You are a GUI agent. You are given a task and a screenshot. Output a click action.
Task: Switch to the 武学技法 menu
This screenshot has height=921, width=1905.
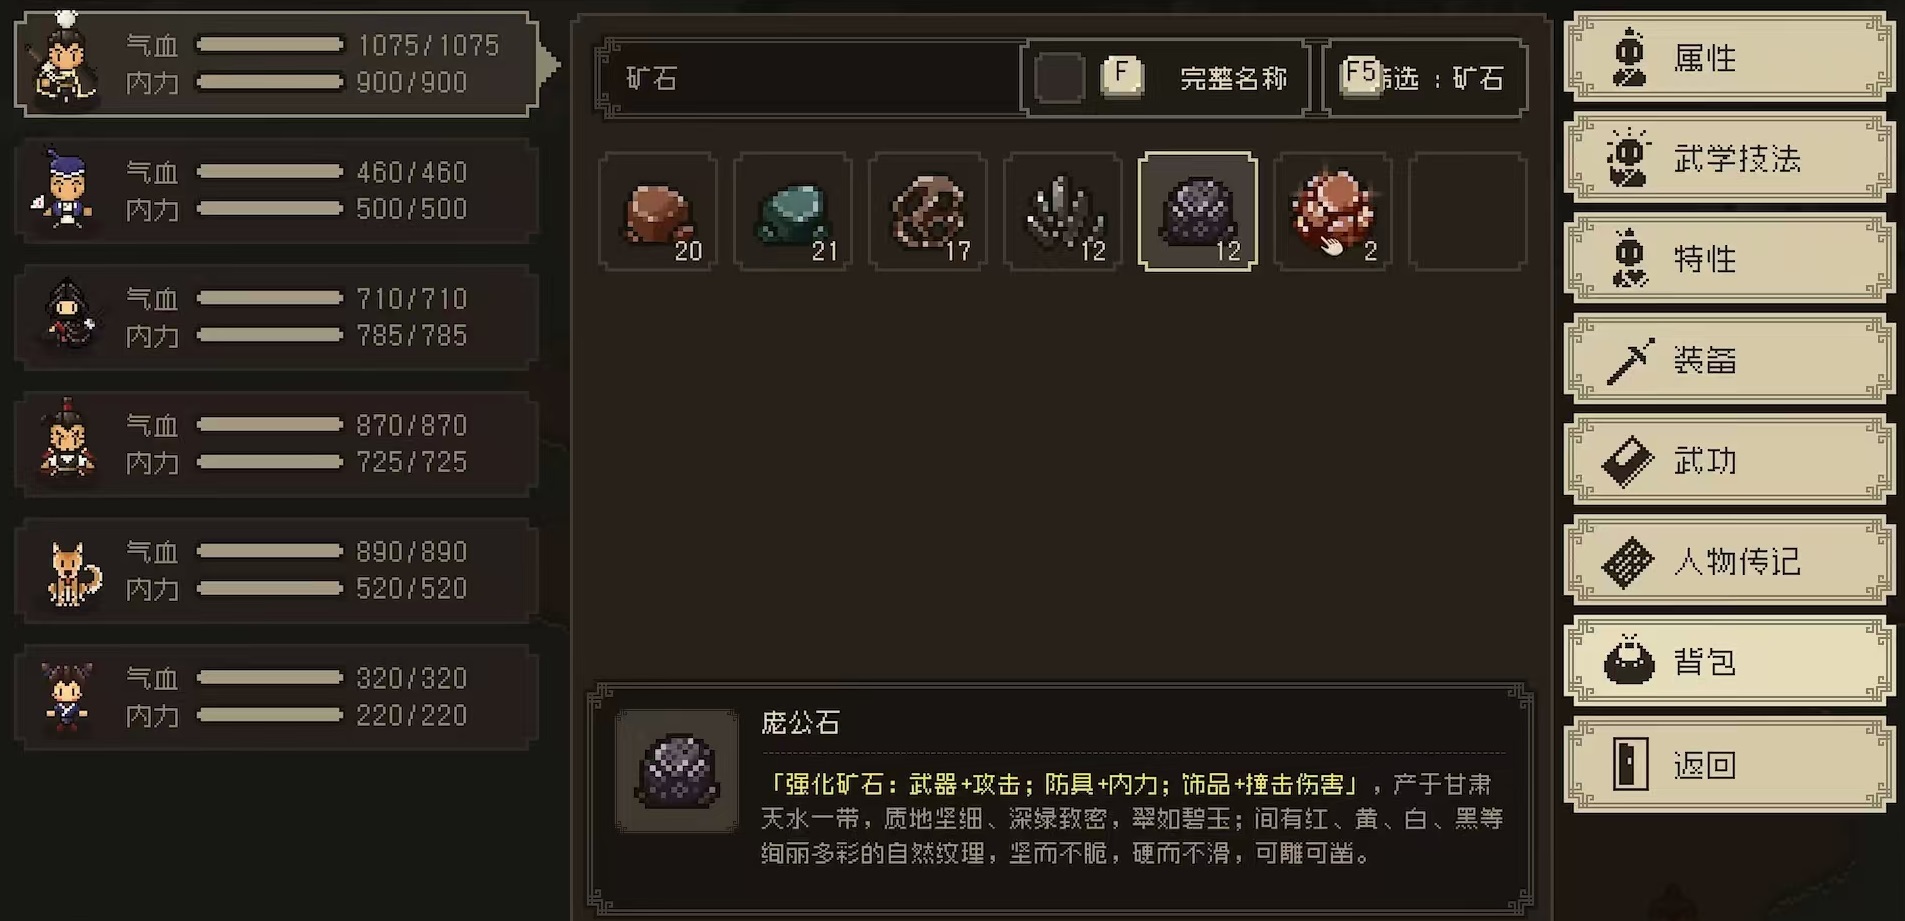tap(1729, 158)
